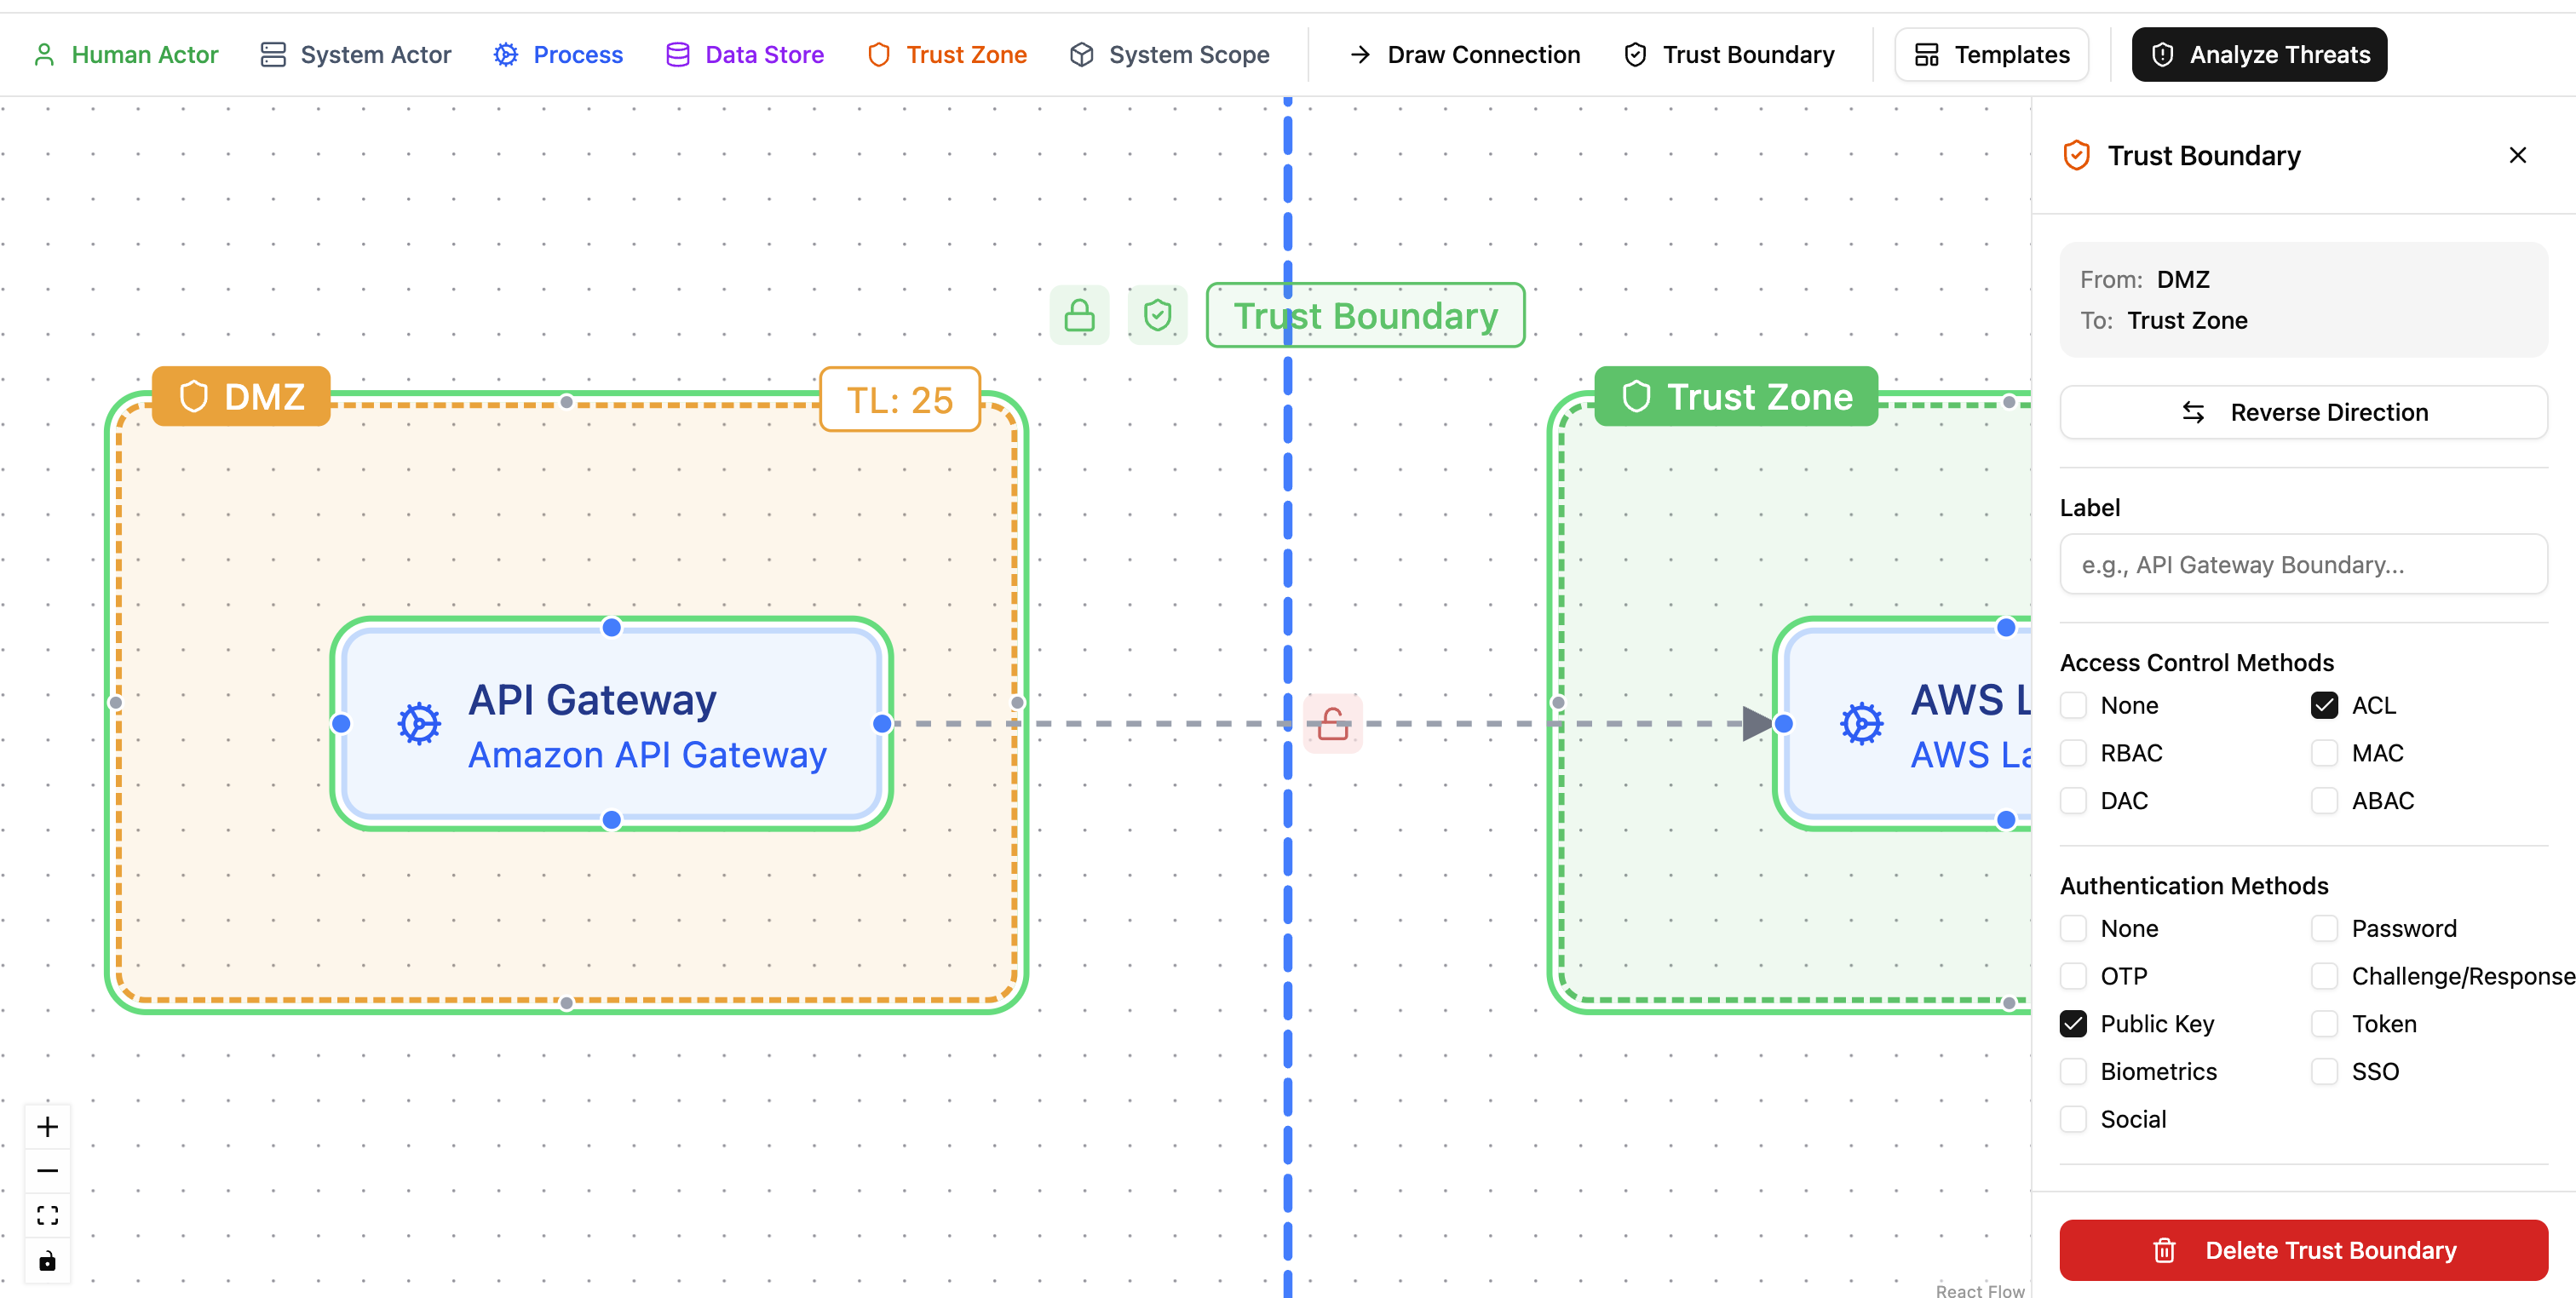Screen dimensions: 2576x1298
Task: Add a Data Store element
Action: coord(745,54)
